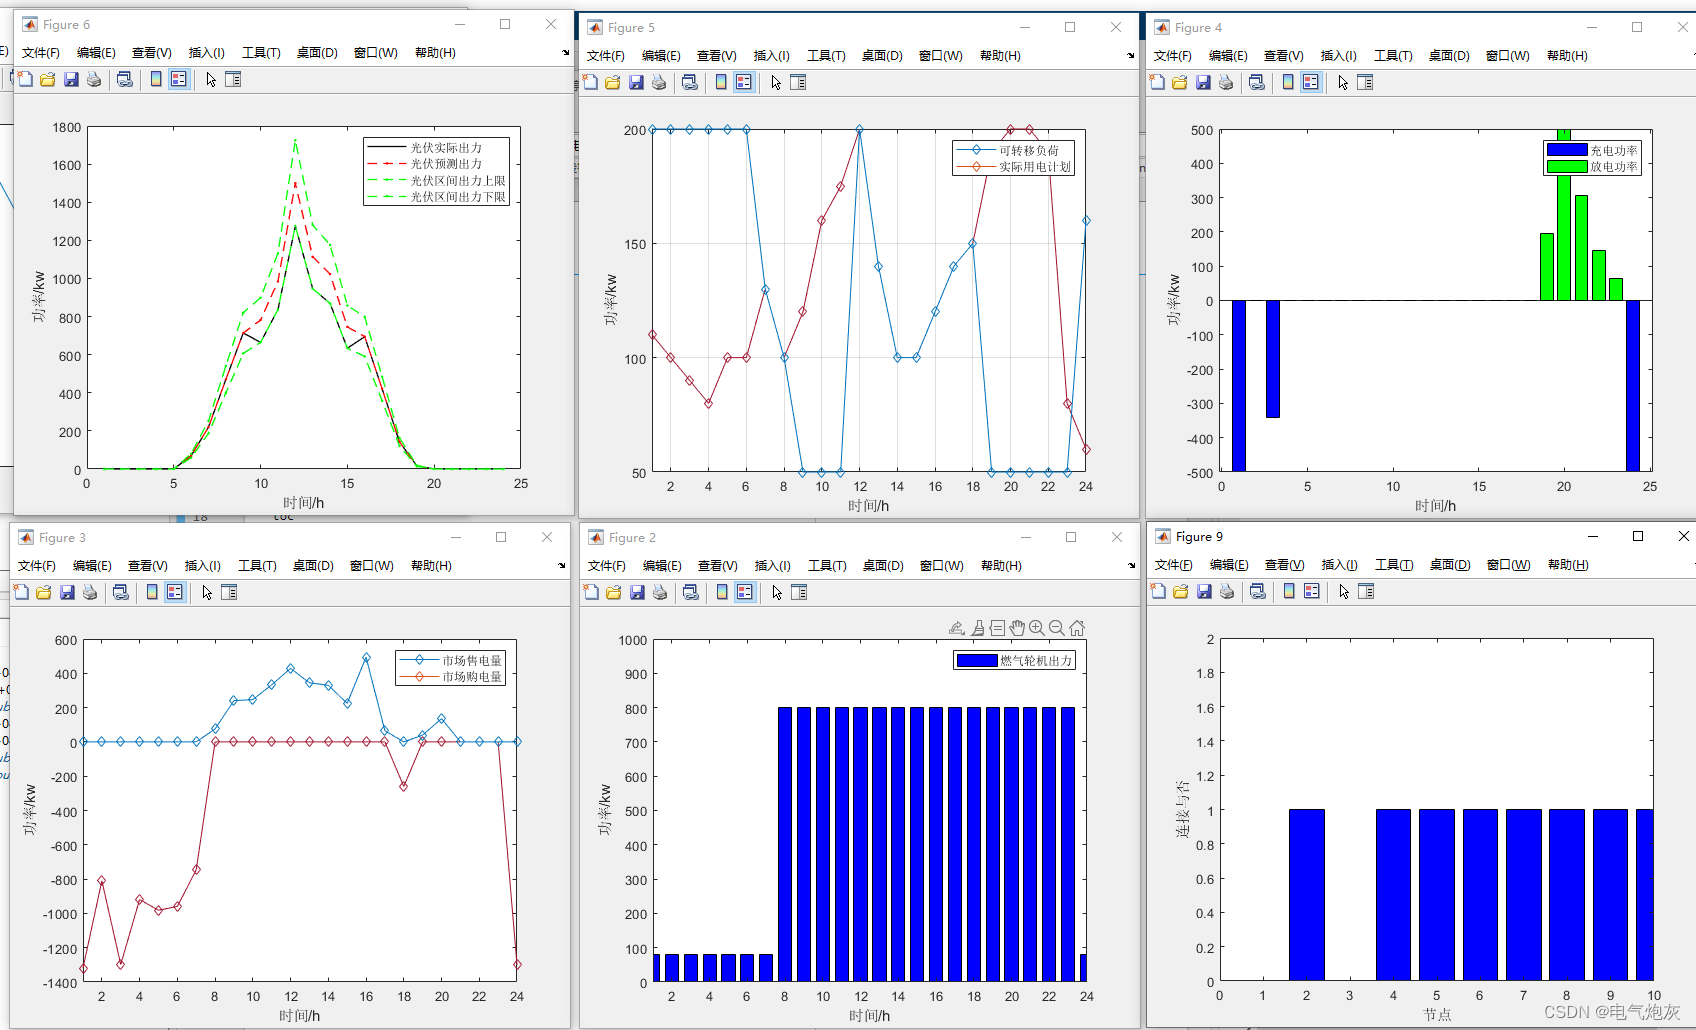Open Property Inspector icon in Figure 9
1696x1030 pixels.
pos(1366,591)
